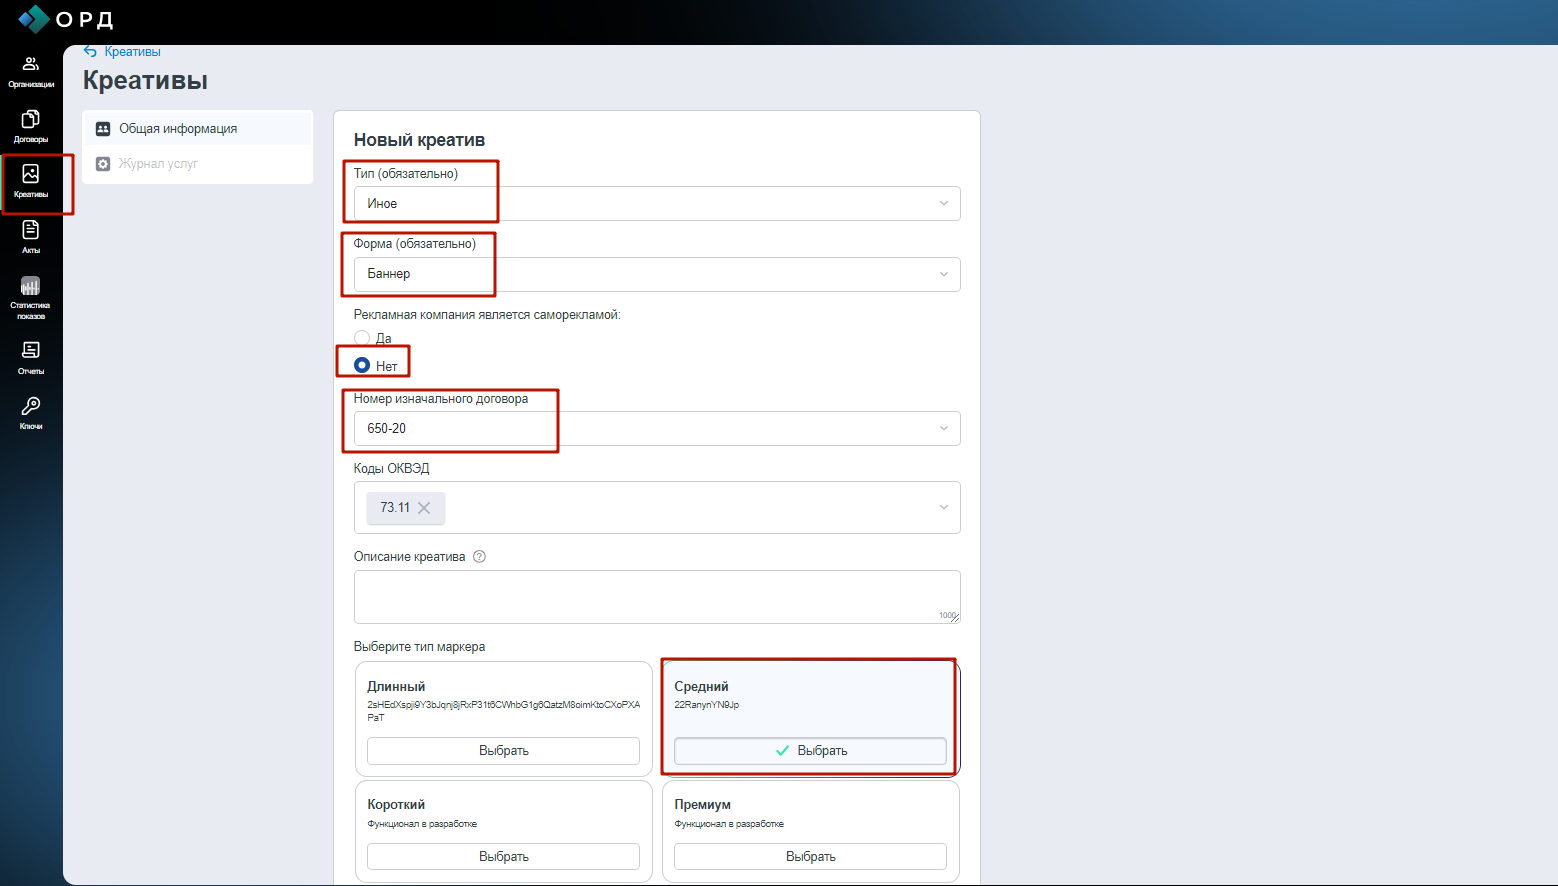Switch to the Общая информация tab
The height and width of the screenshot is (886, 1558).
click(198, 129)
